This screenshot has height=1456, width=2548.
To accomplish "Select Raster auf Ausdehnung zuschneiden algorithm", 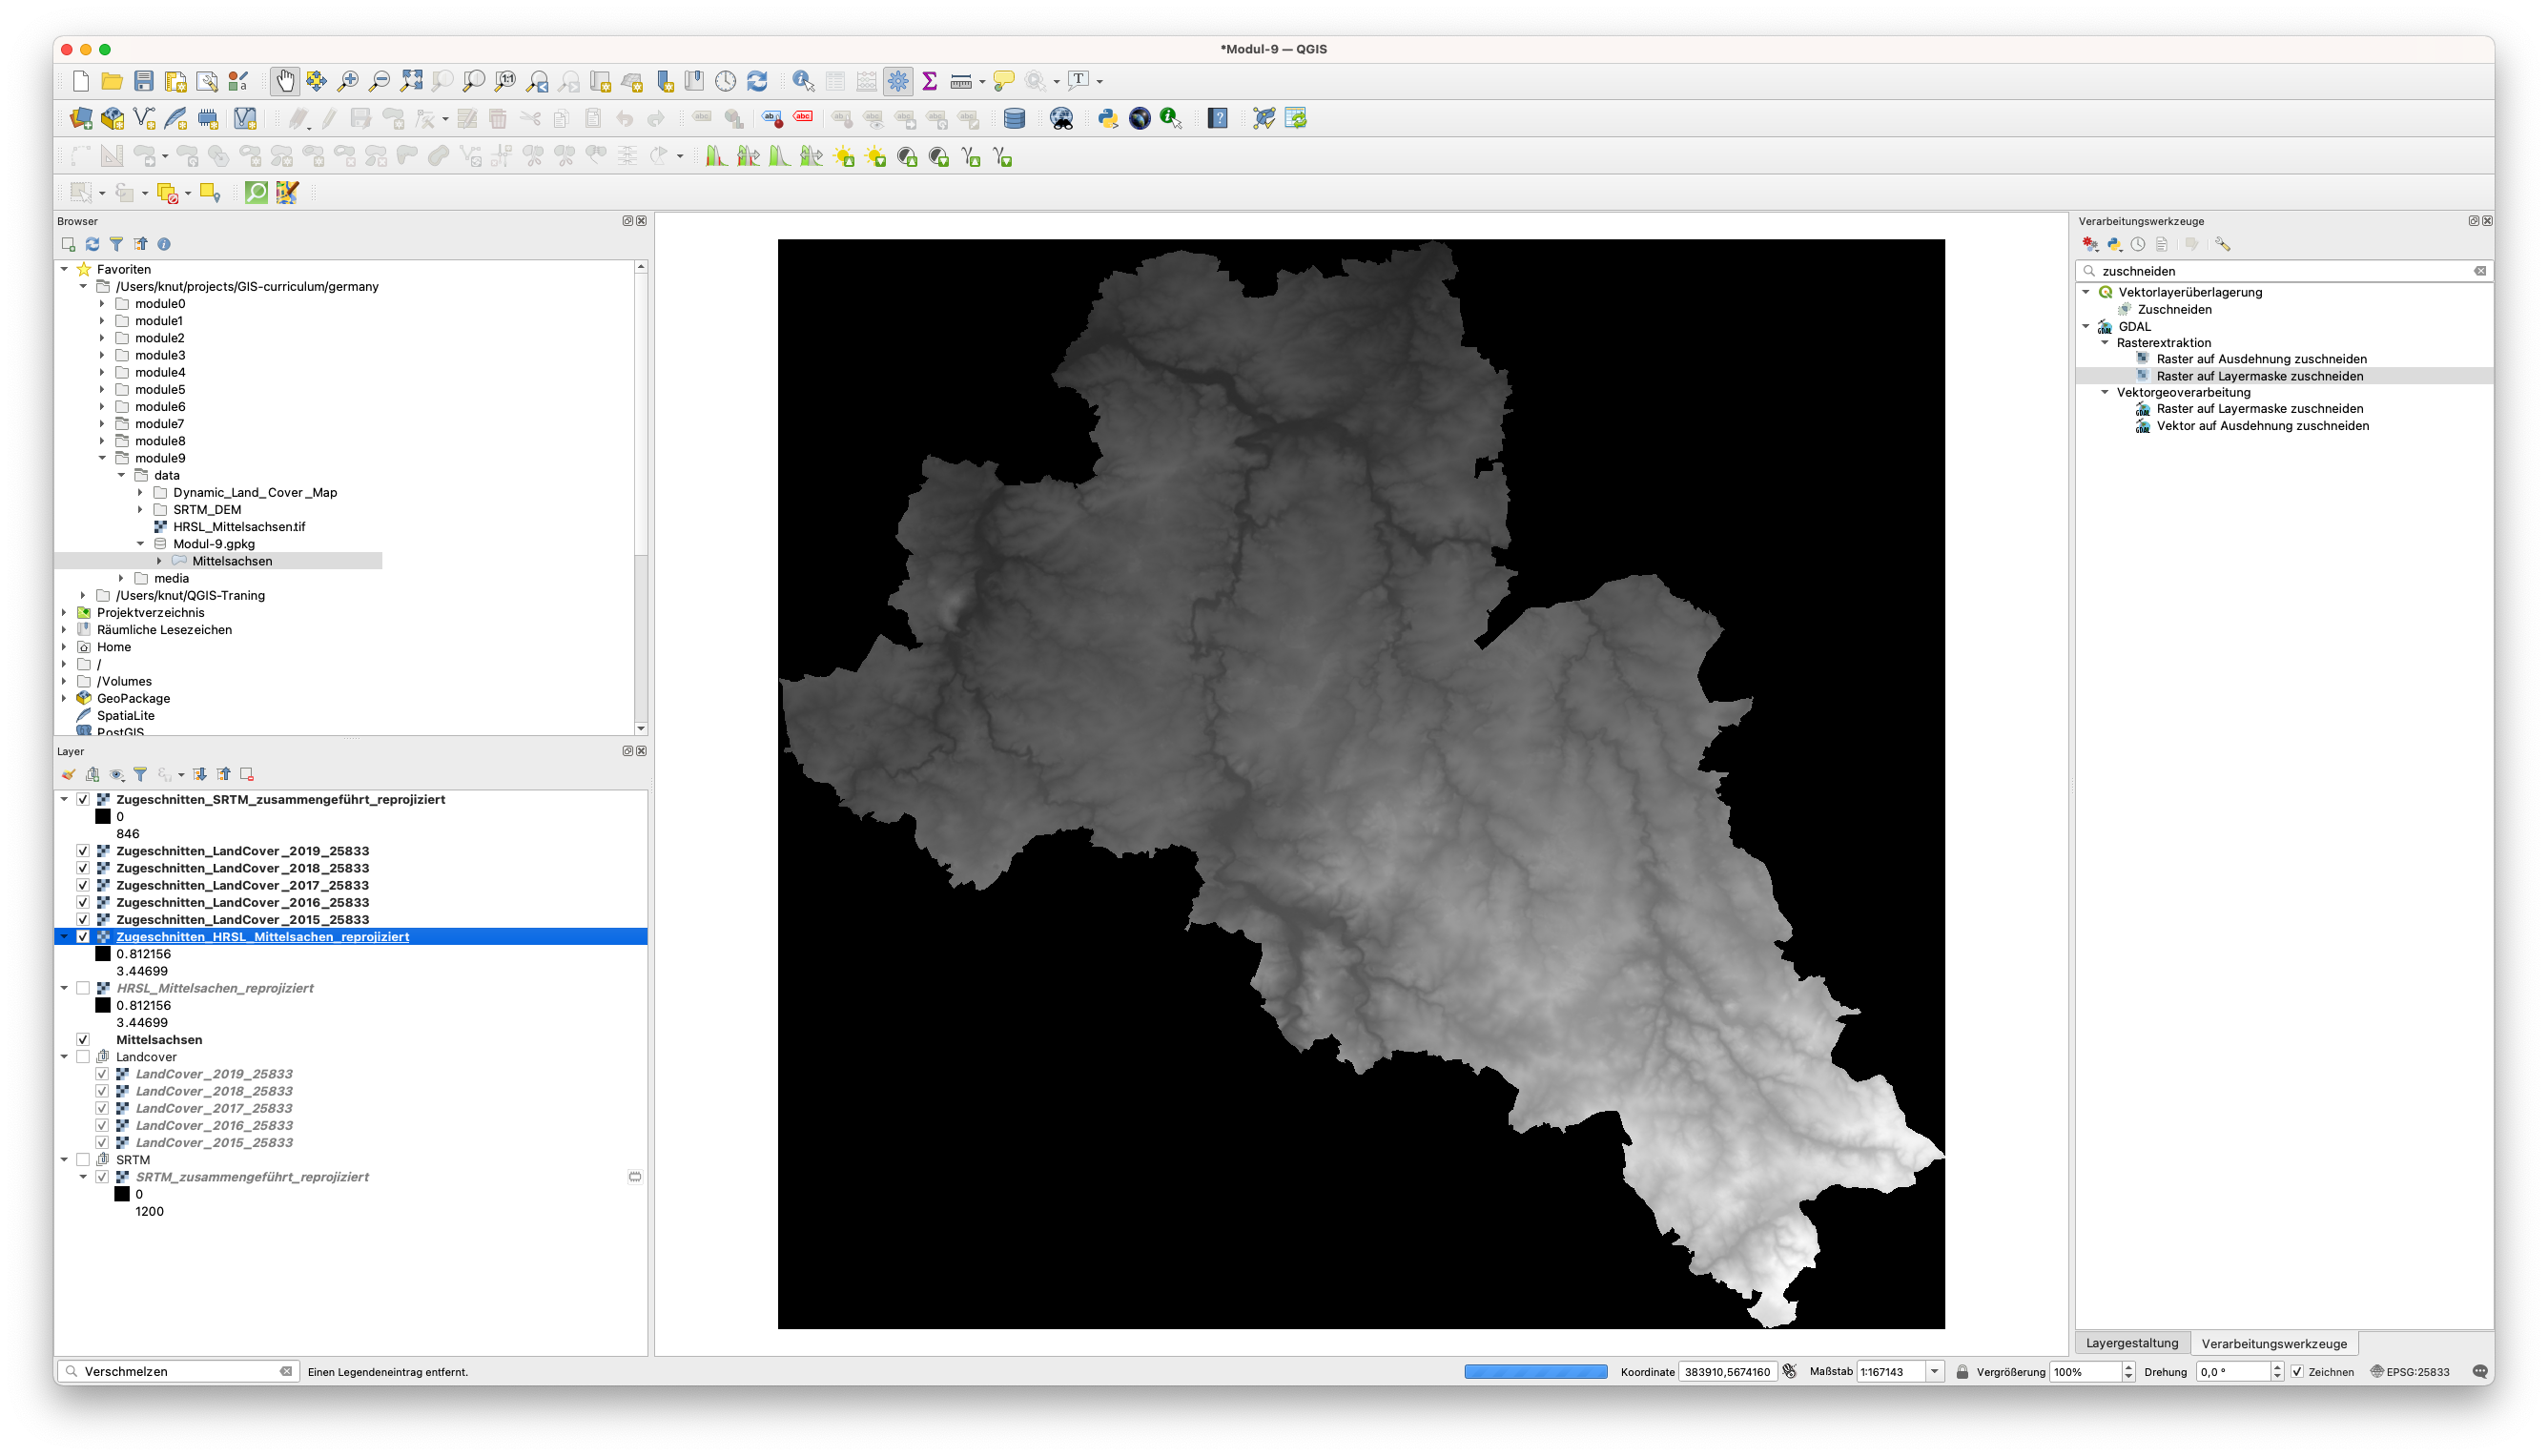I will [2261, 359].
